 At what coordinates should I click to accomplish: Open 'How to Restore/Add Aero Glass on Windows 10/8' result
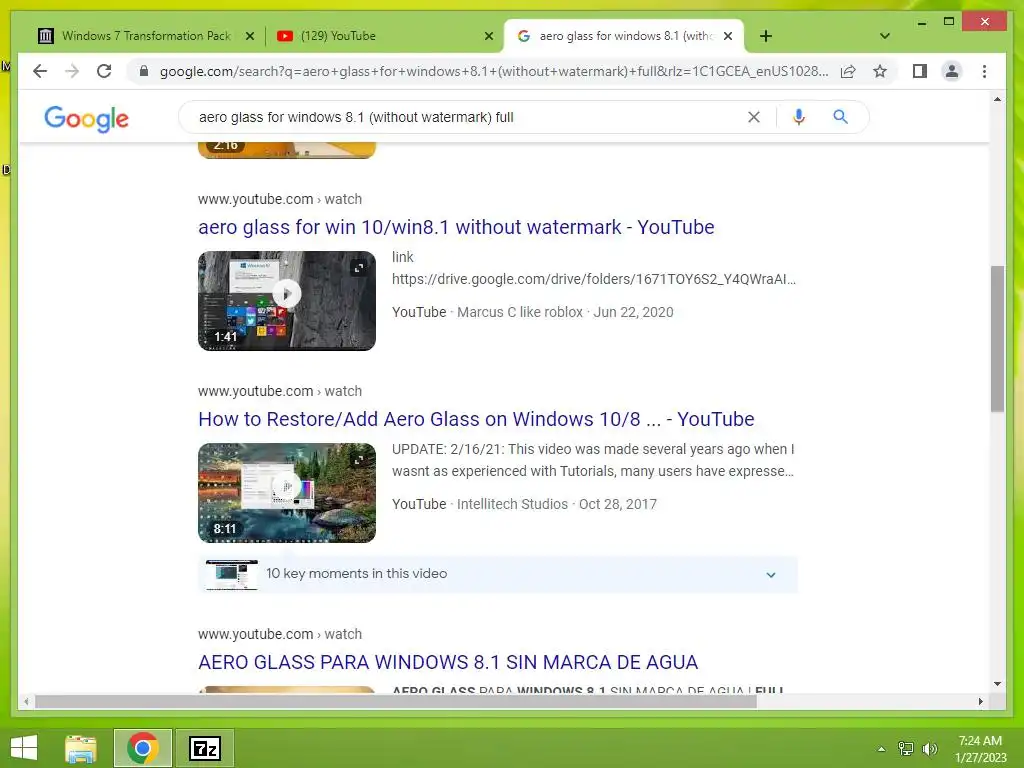pyautogui.click(x=476, y=419)
